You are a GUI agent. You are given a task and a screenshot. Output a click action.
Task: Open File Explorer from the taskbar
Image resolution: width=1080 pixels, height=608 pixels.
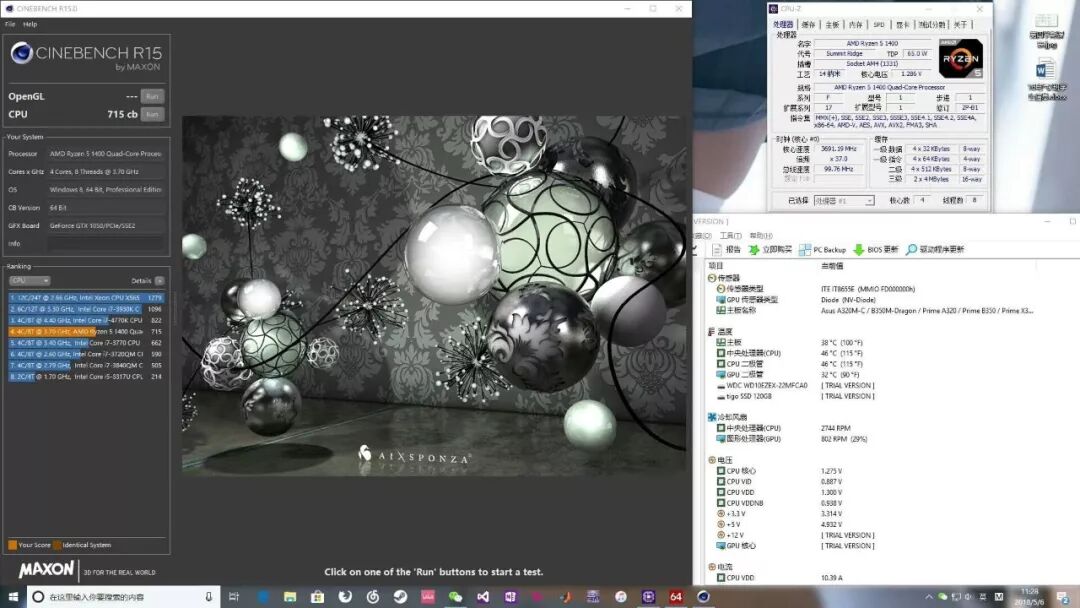(290, 597)
